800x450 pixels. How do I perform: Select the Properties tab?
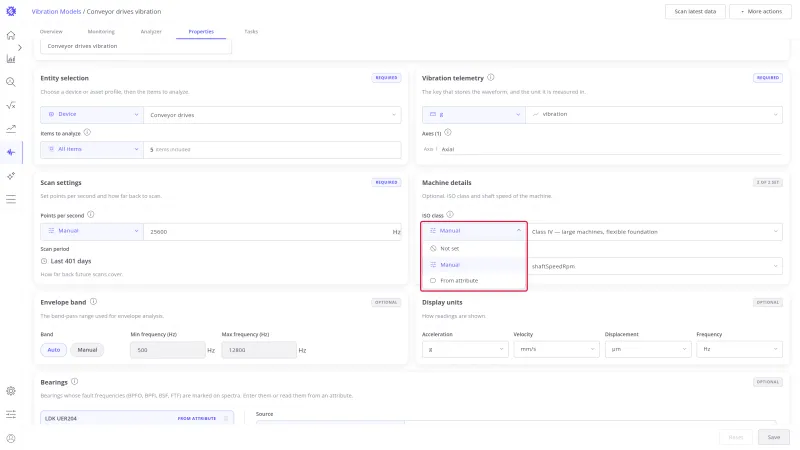click(x=201, y=32)
